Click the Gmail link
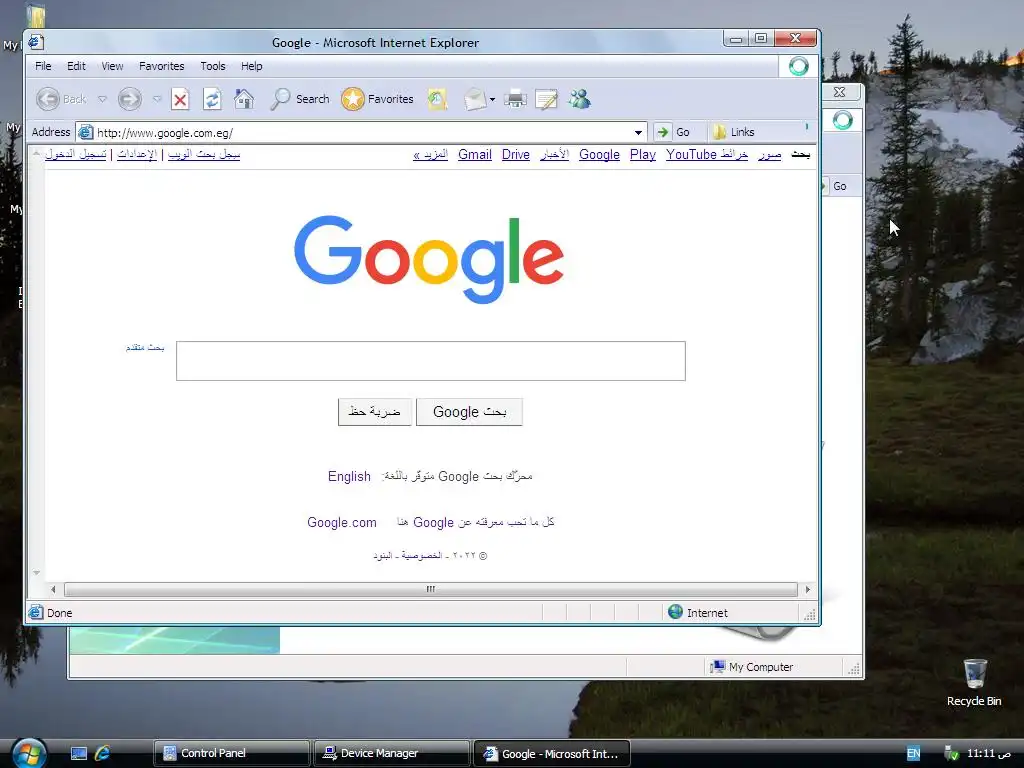 (475, 154)
